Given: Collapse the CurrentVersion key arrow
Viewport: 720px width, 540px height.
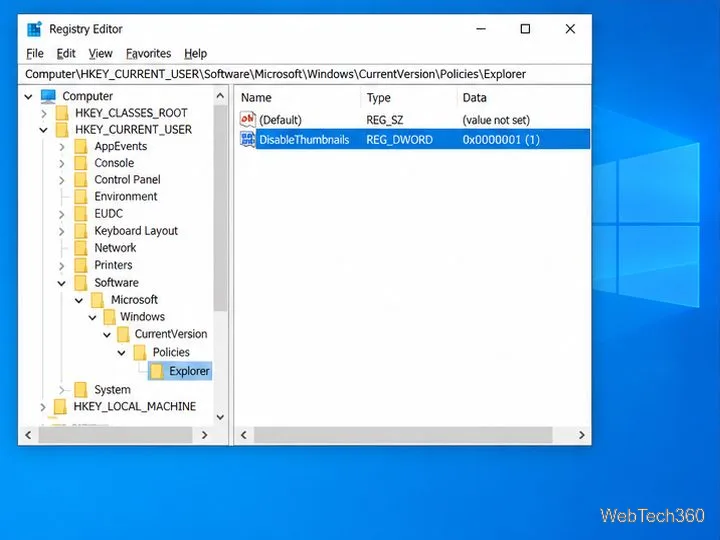Looking at the screenshot, I should click(x=107, y=335).
